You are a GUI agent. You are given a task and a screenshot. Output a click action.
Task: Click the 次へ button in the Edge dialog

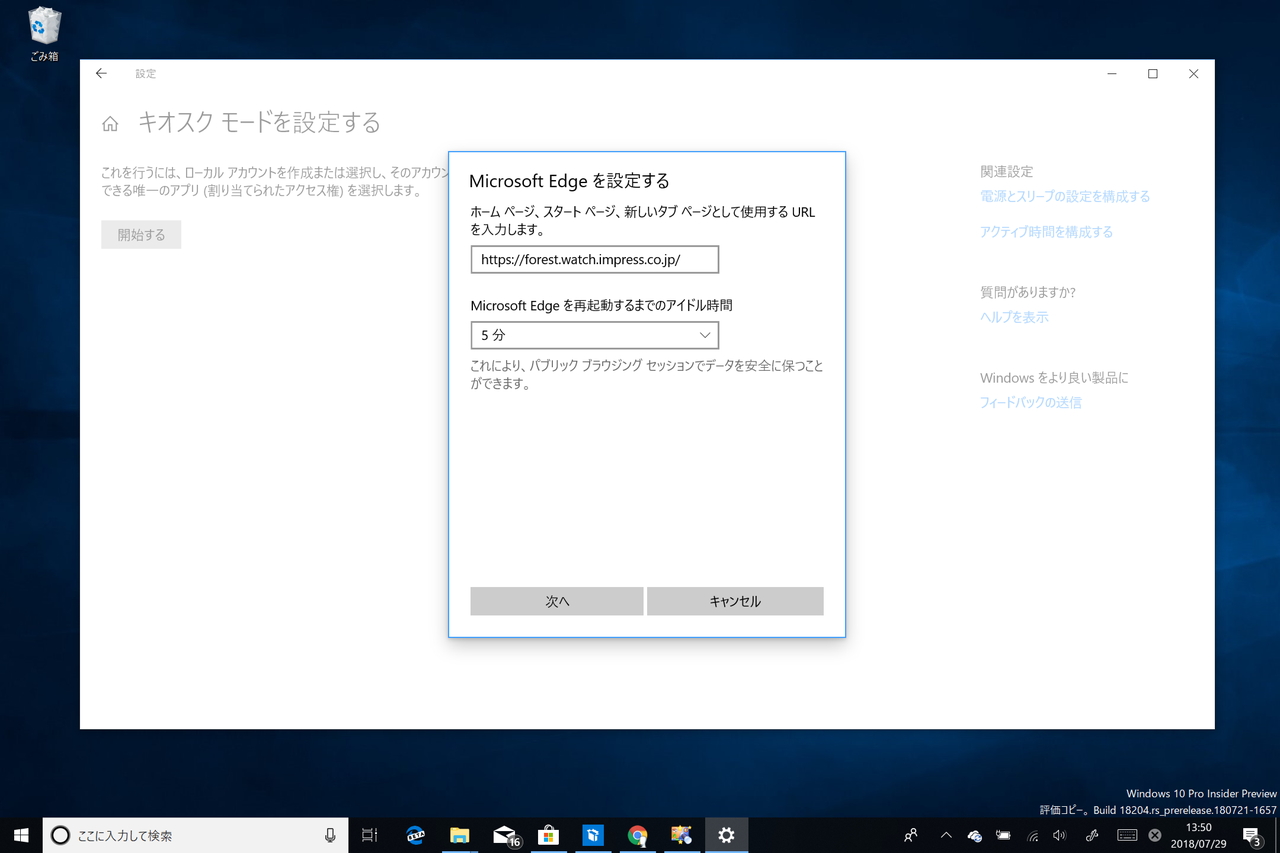coord(557,600)
